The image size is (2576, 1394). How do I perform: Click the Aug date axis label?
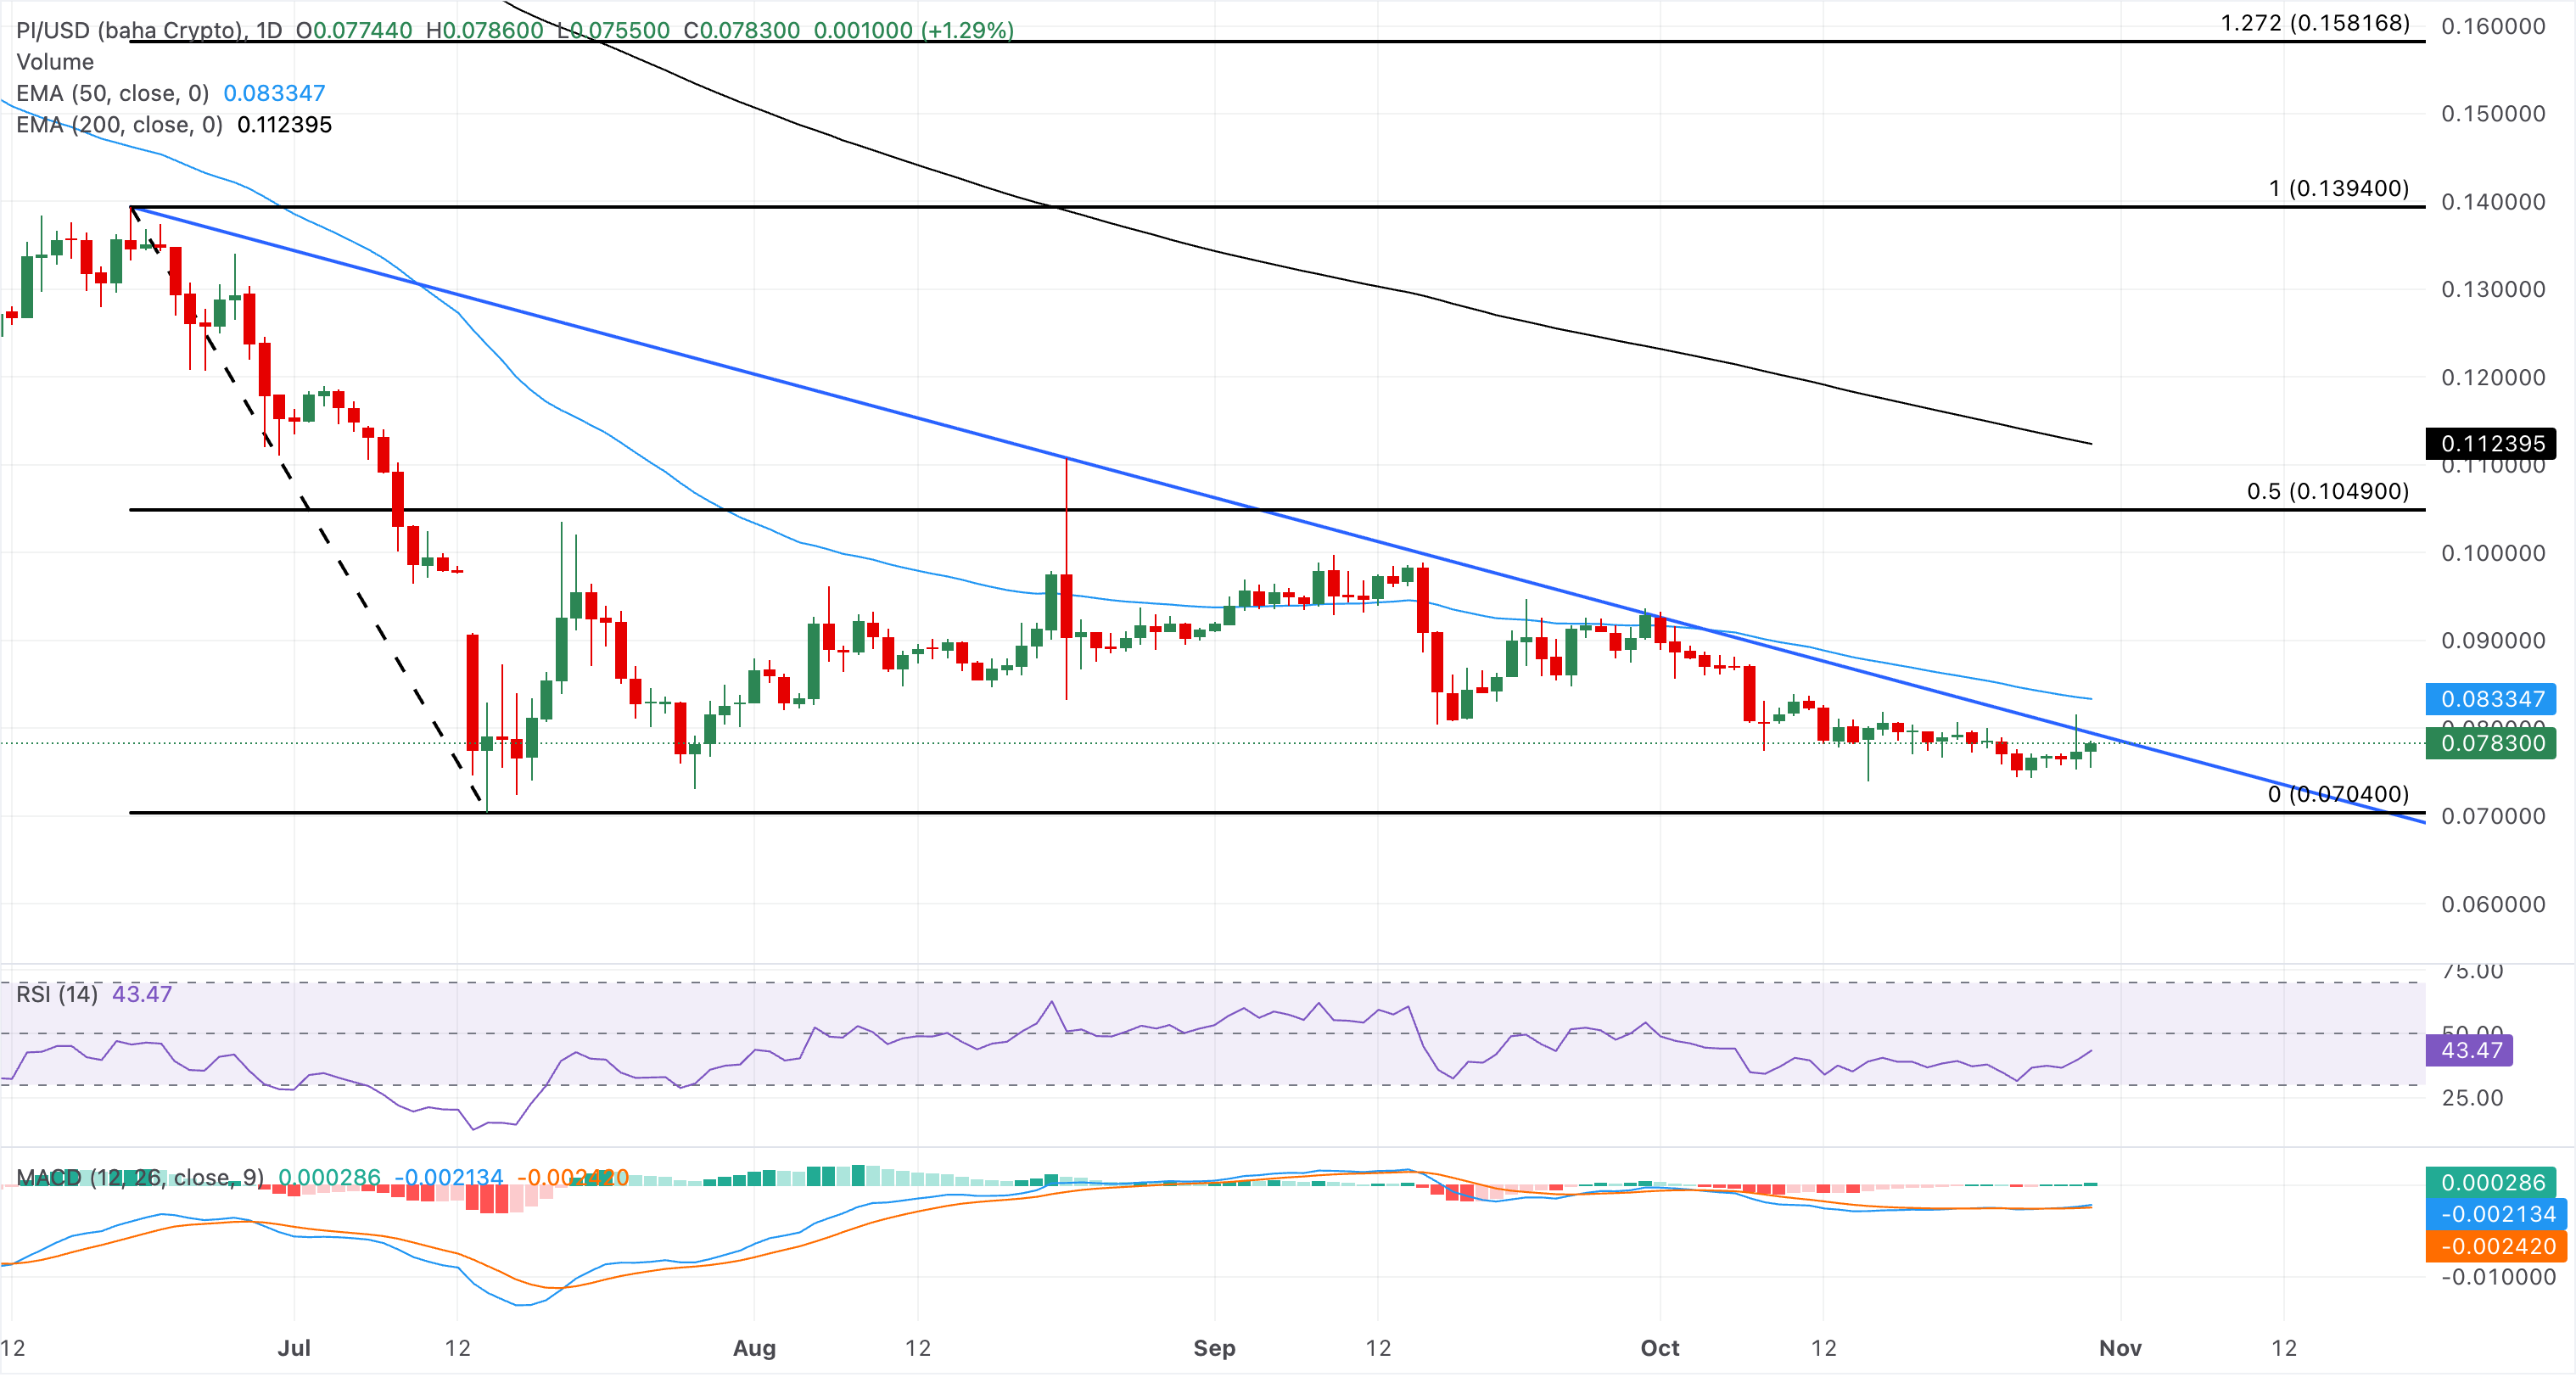tap(754, 1348)
